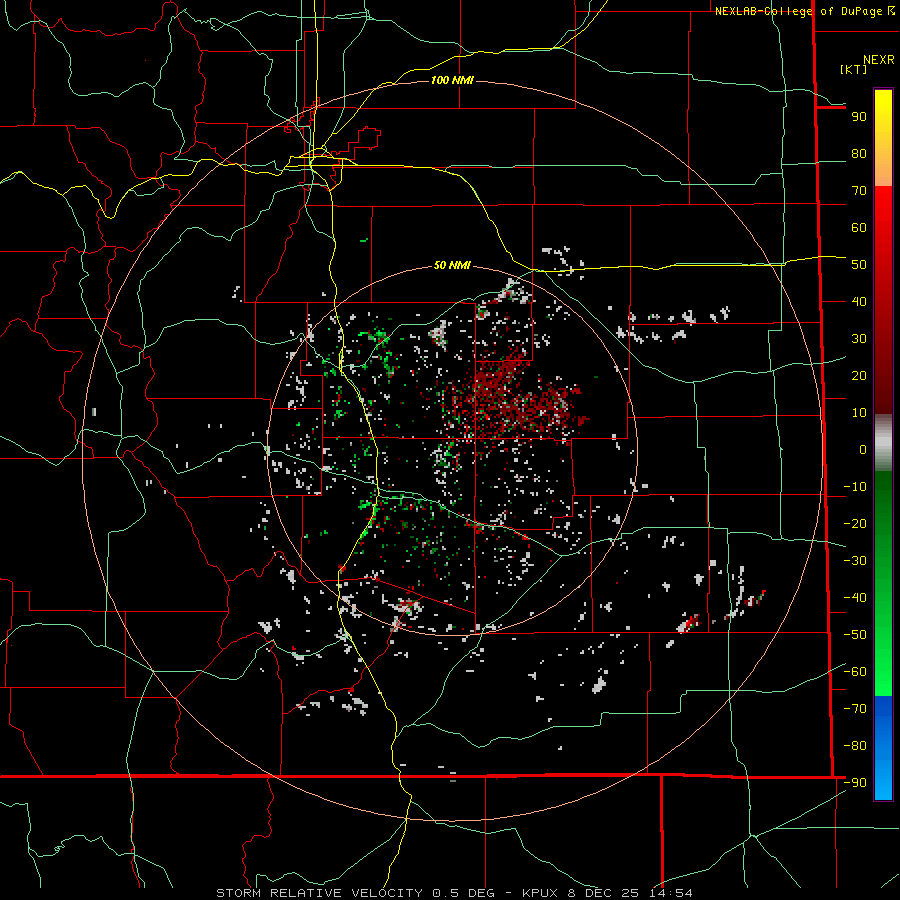Viewport: 900px width, 900px height.
Task: Click the positive 50 knot scale value
Action: click(859, 265)
